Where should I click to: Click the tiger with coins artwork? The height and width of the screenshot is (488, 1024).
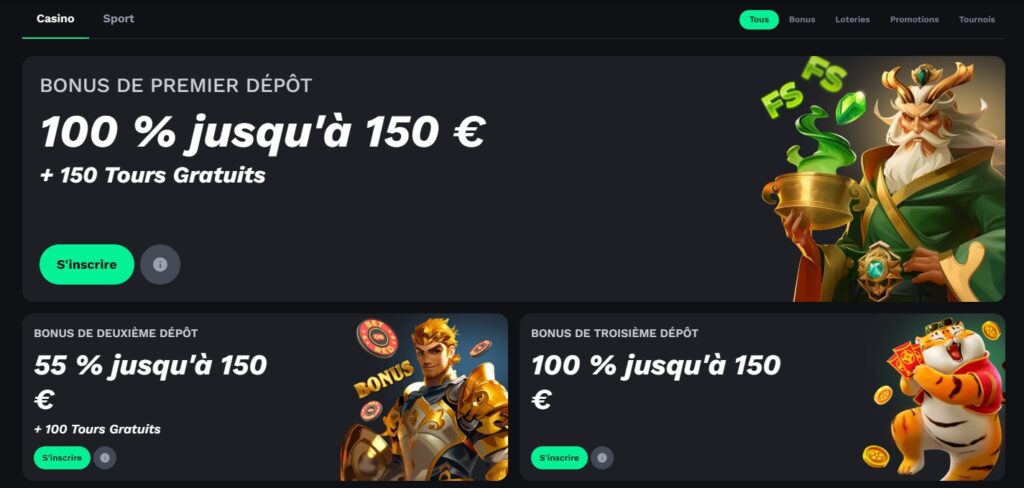938,397
